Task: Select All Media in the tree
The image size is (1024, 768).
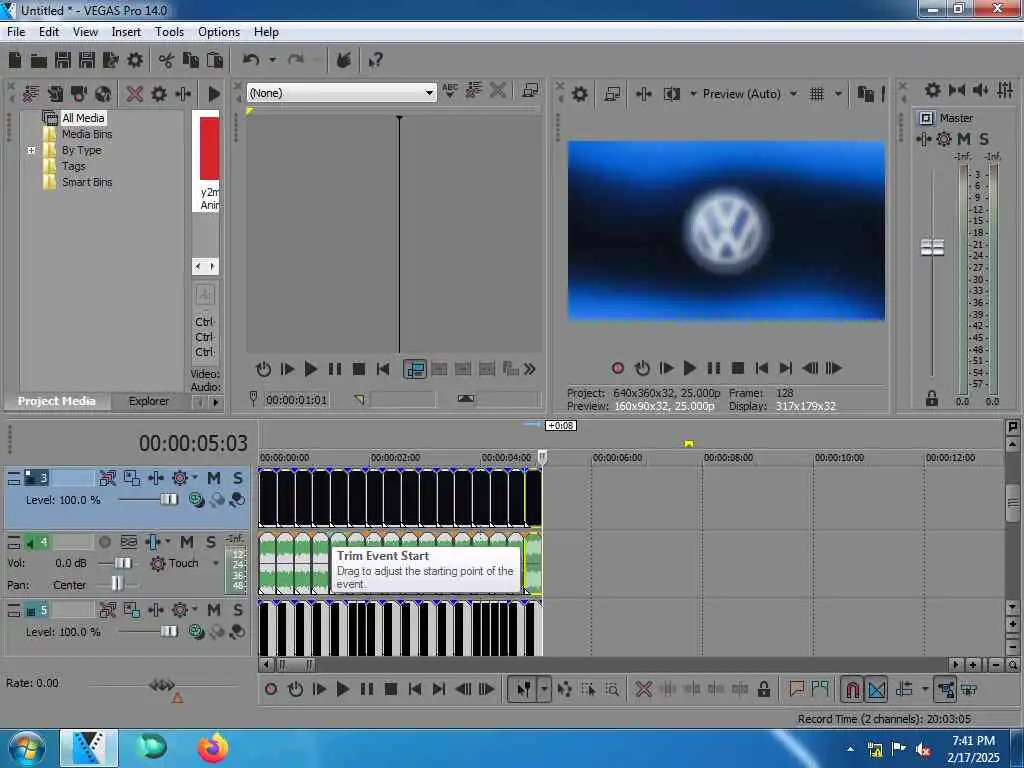Action: [x=83, y=118]
